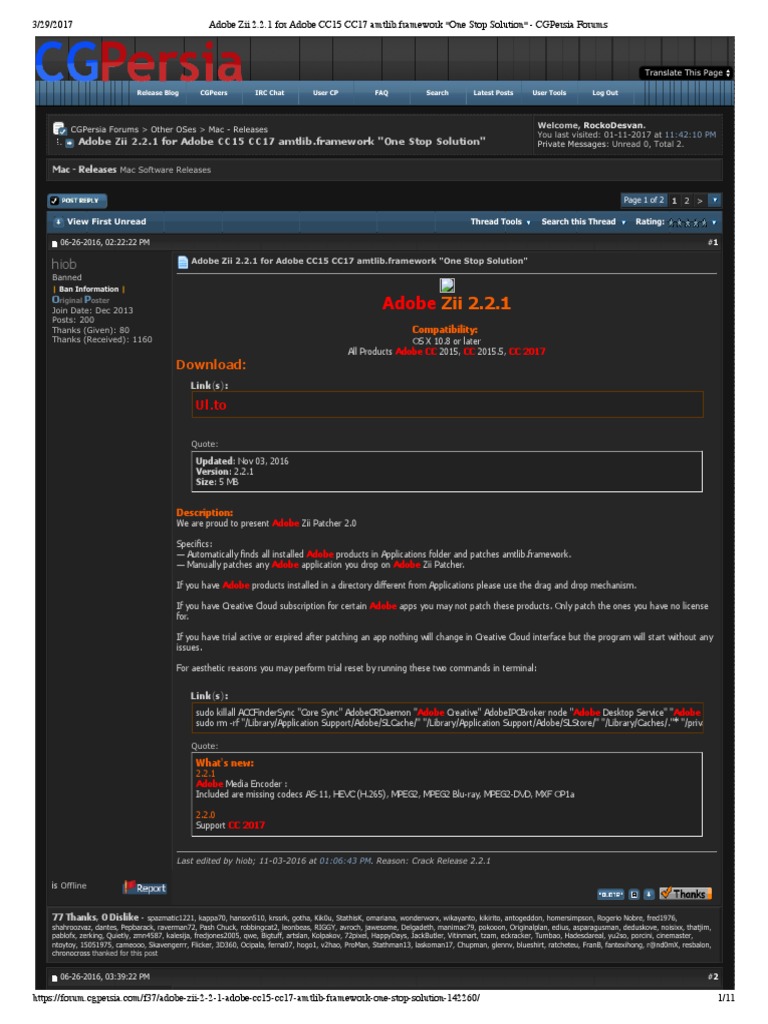Open Translate This Page dropdown
The height and width of the screenshot is (1024, 768).
click(x=686, y=72)
